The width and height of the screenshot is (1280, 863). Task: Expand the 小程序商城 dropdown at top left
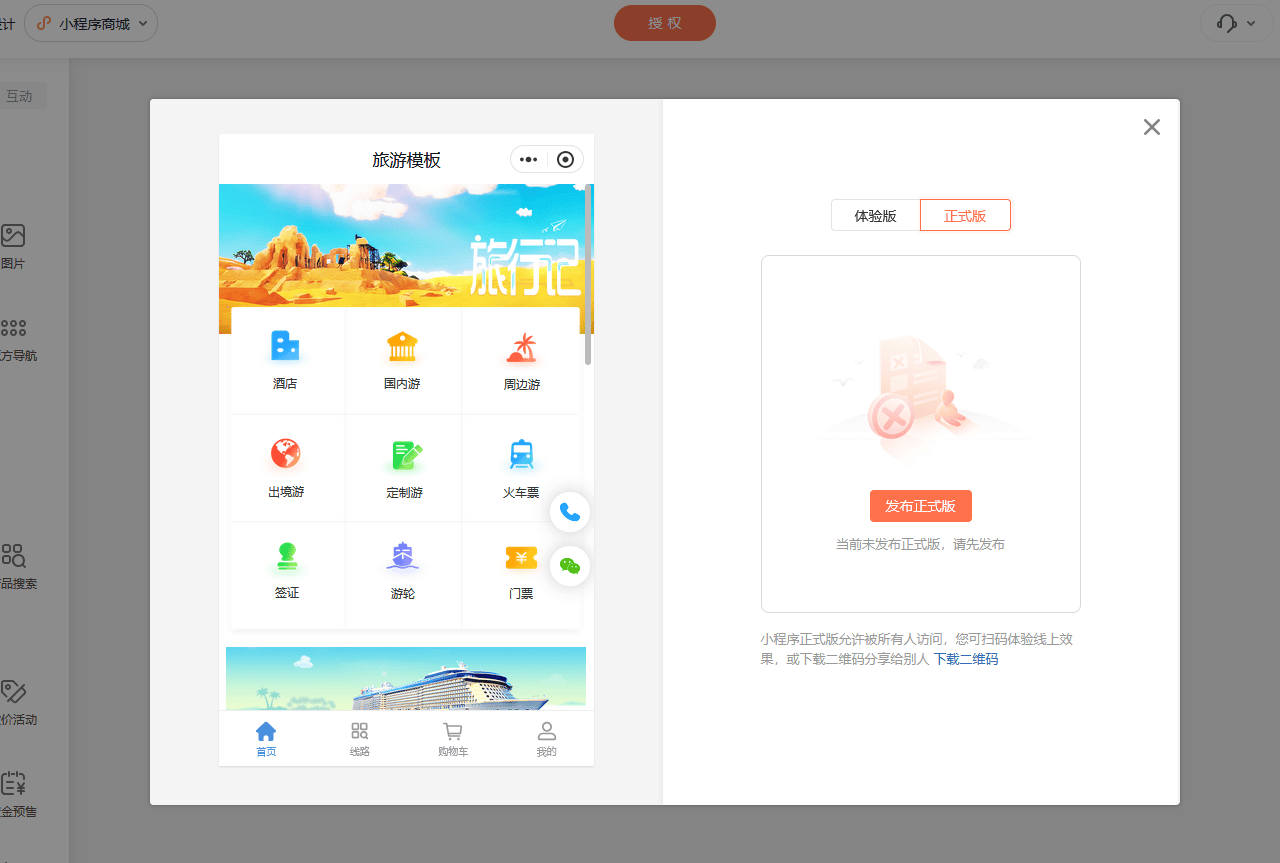coord(90,22)
